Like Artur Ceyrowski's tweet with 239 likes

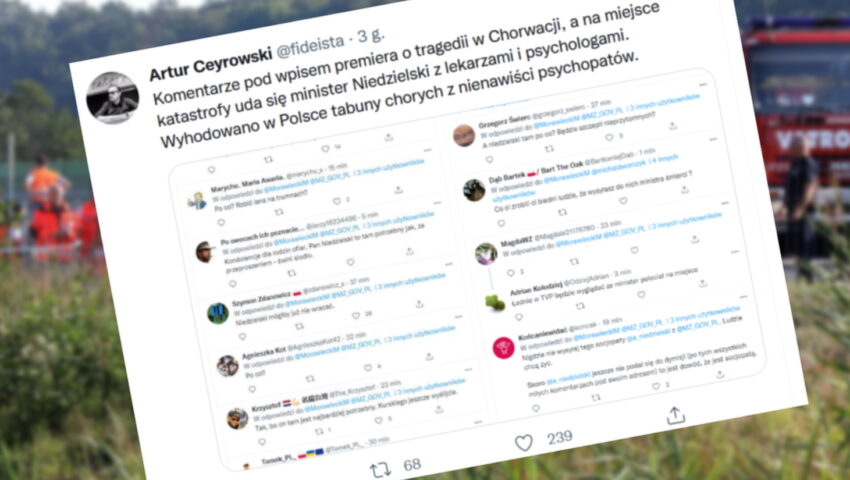(x=524, y=443)
